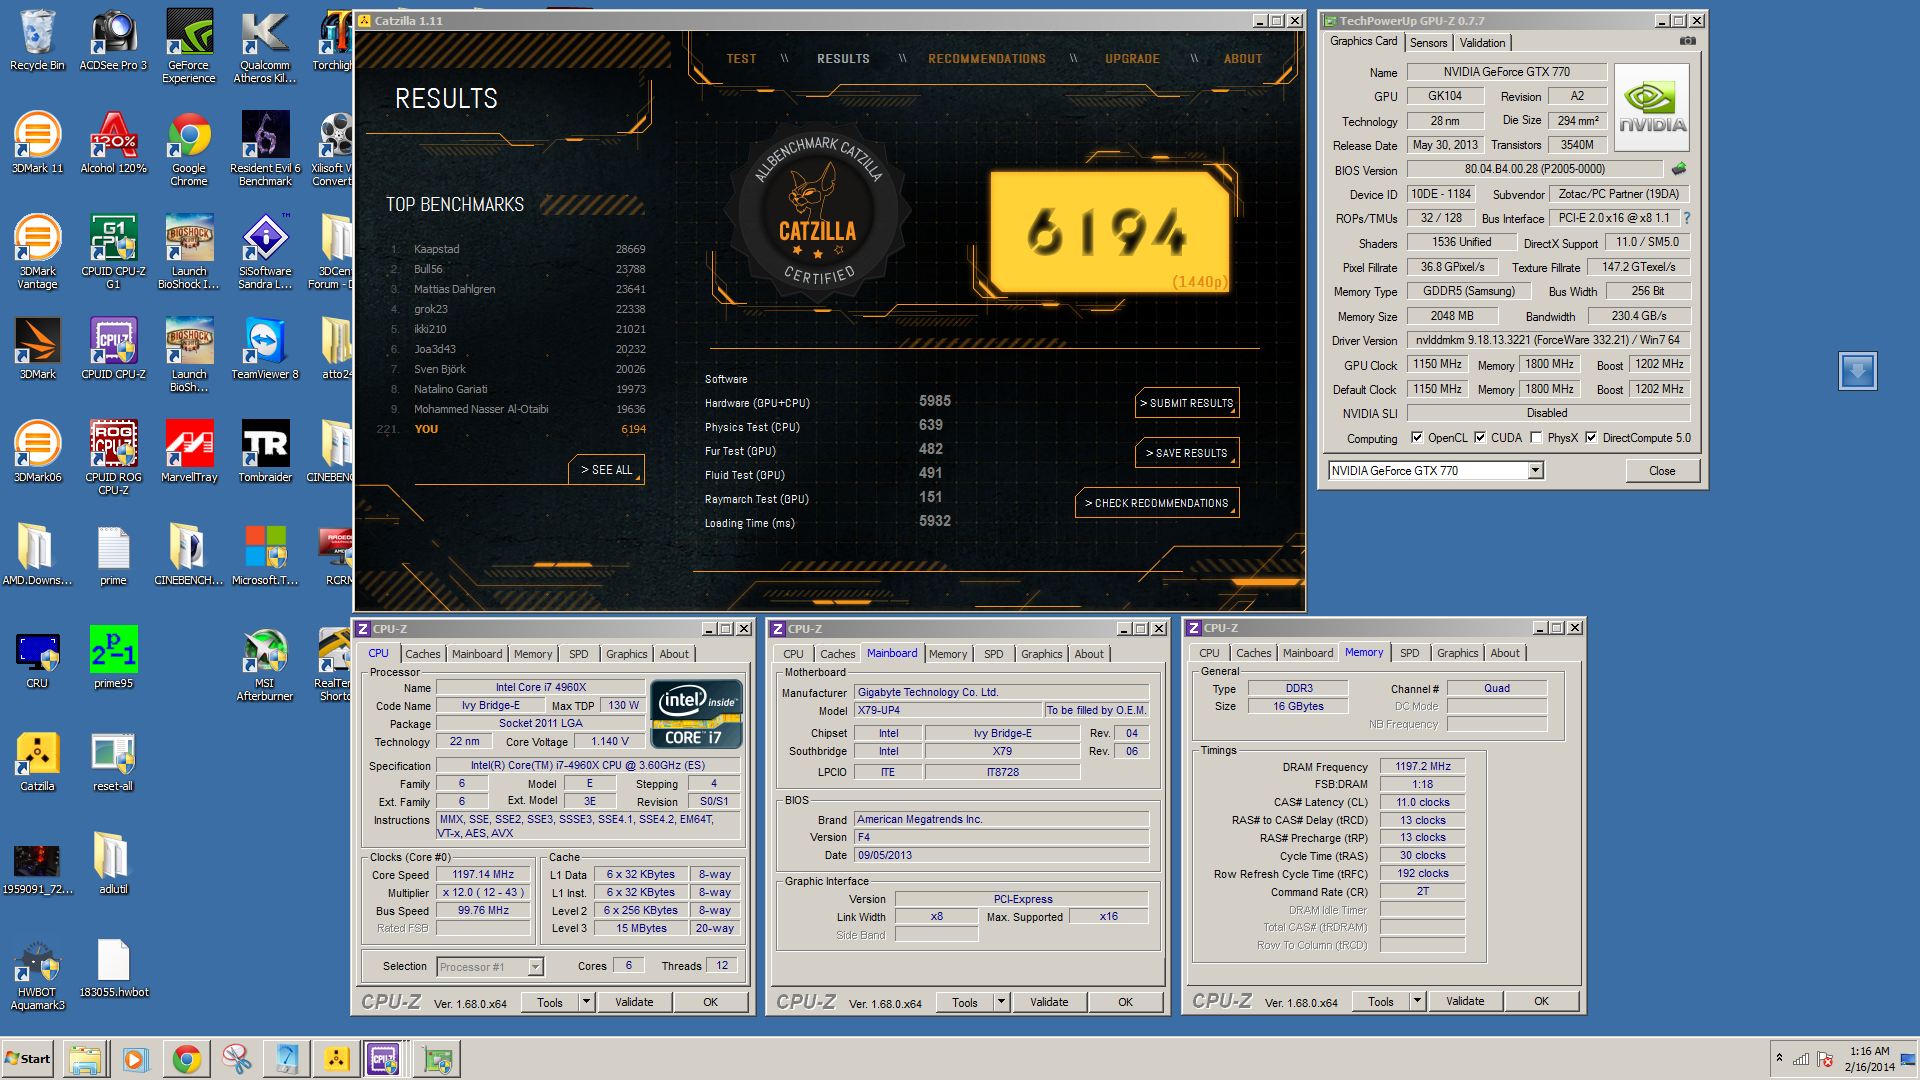
Task: Open MarvellTray desktop shortcut
Action: pyautogui.click(x=189, y=452)
